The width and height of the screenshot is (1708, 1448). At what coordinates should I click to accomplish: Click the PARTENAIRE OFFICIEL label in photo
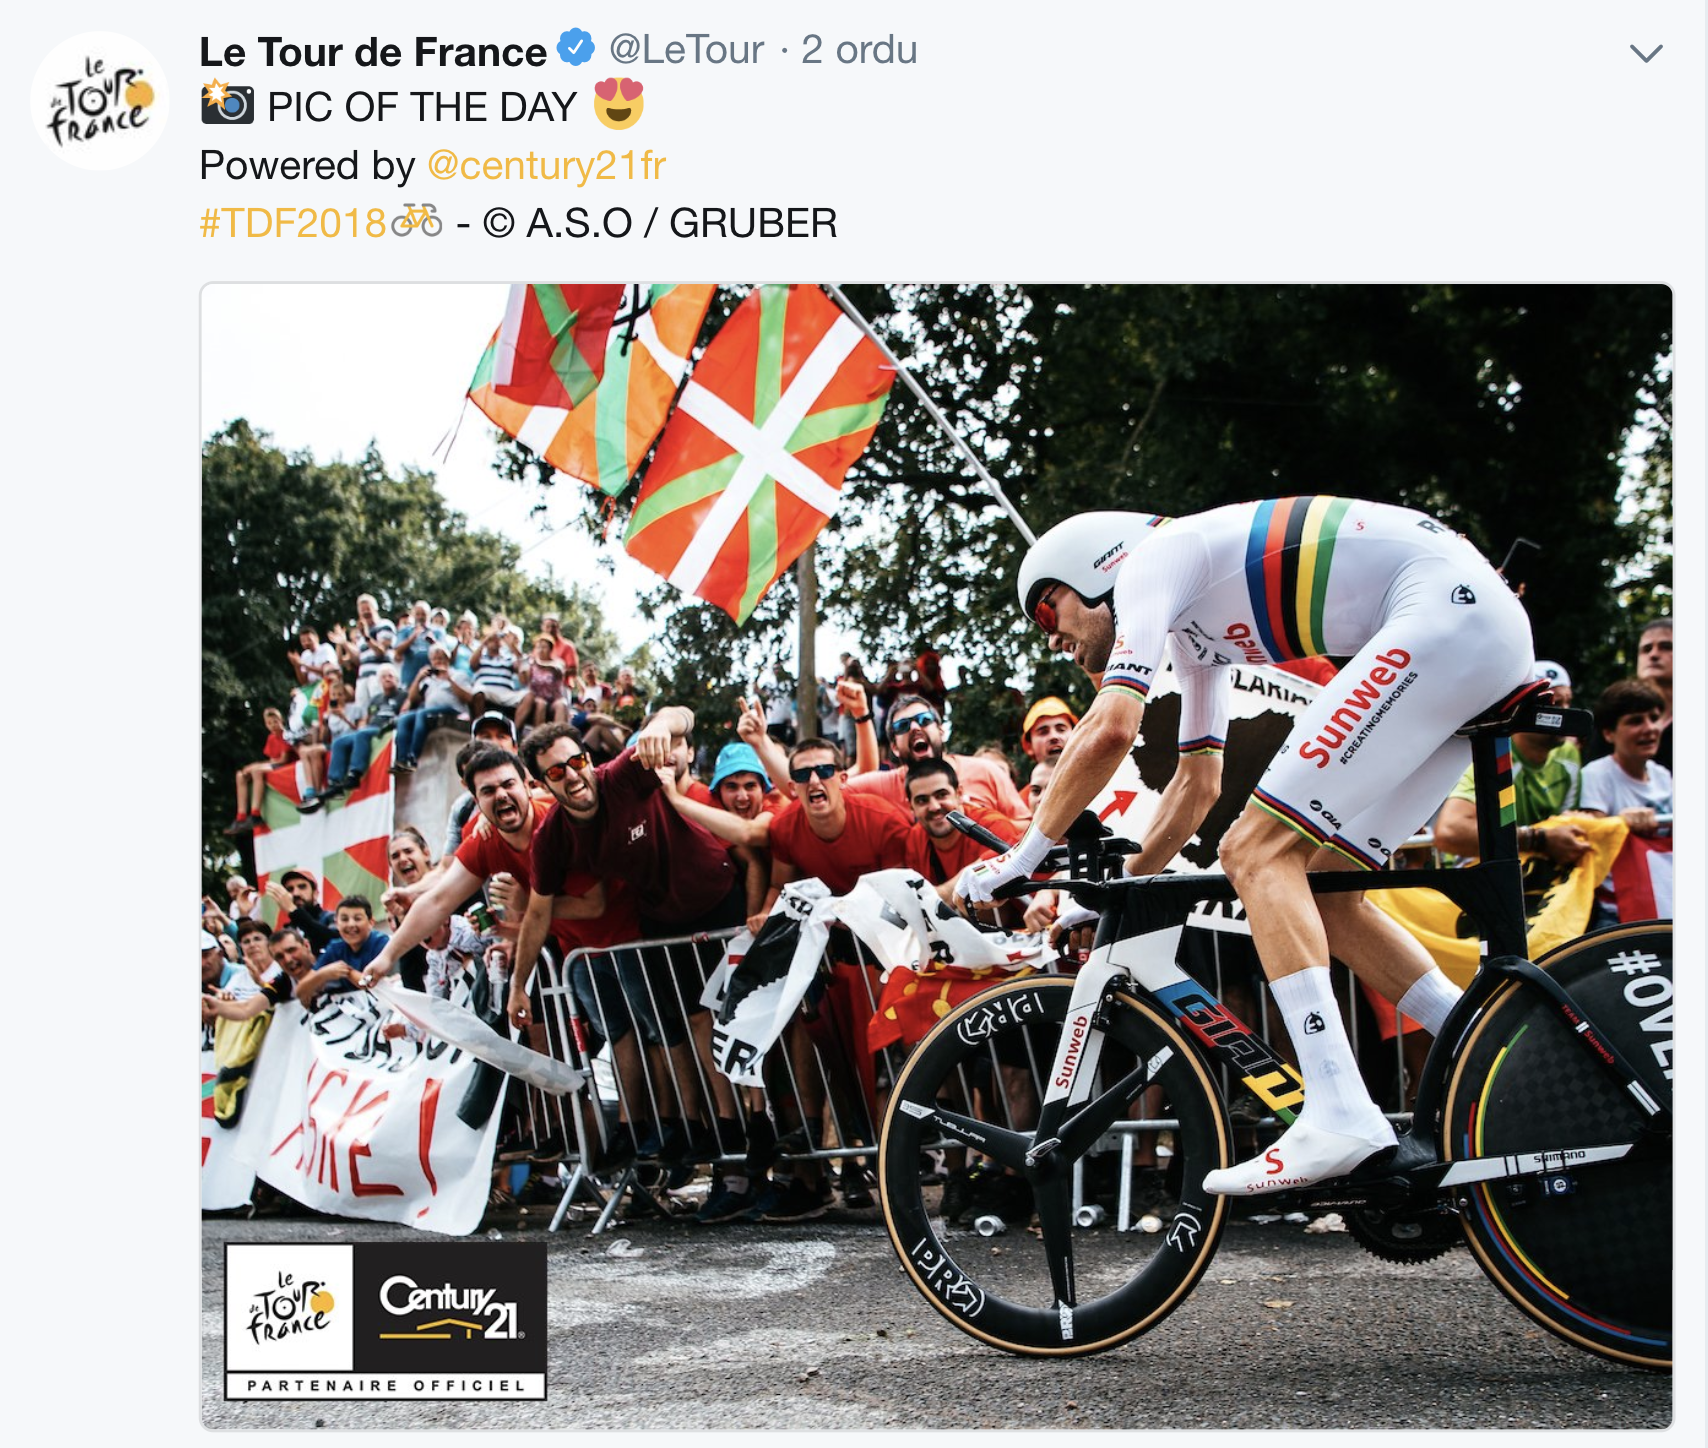tap(386, 1385)
